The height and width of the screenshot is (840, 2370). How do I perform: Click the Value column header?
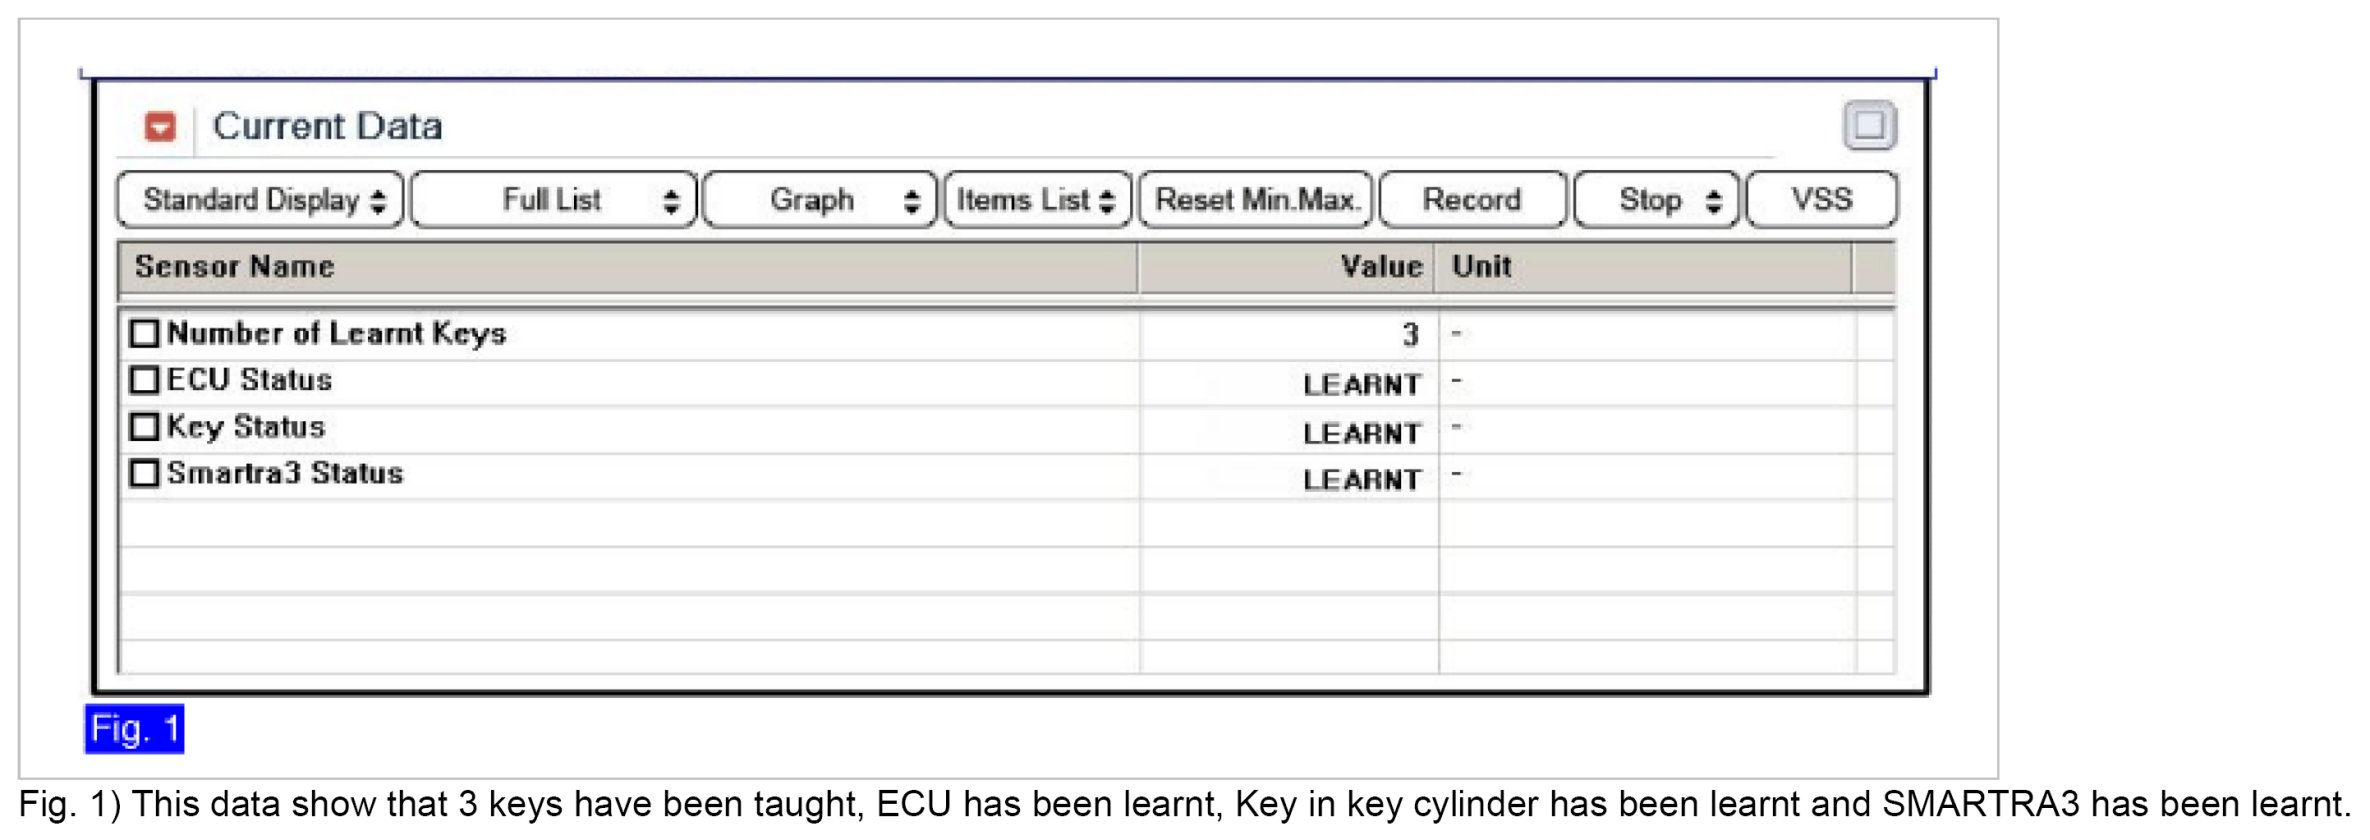1381,267
